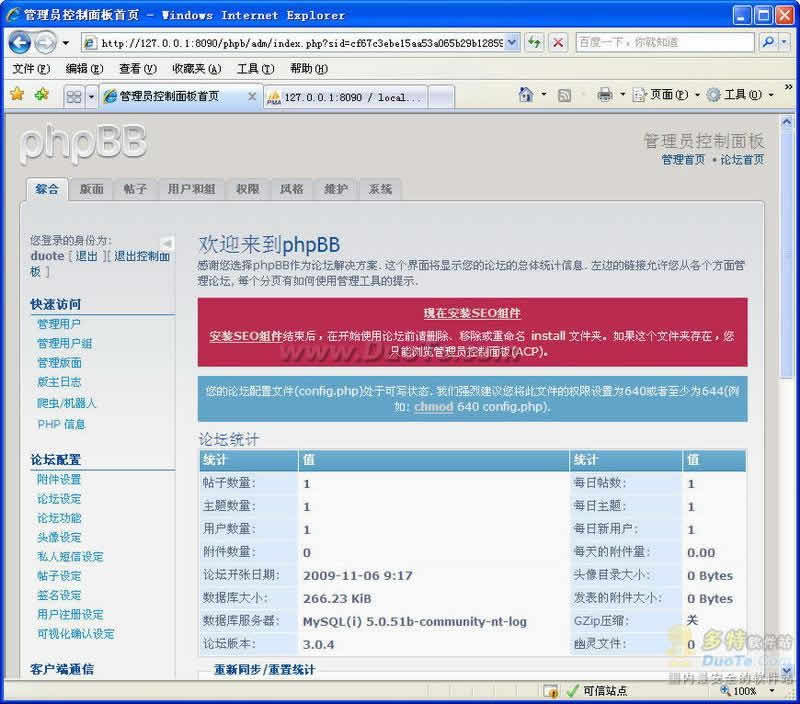Switch to the 用户和组 tab
The width and height of the screenshot is (800, 704).
[191, 189]
